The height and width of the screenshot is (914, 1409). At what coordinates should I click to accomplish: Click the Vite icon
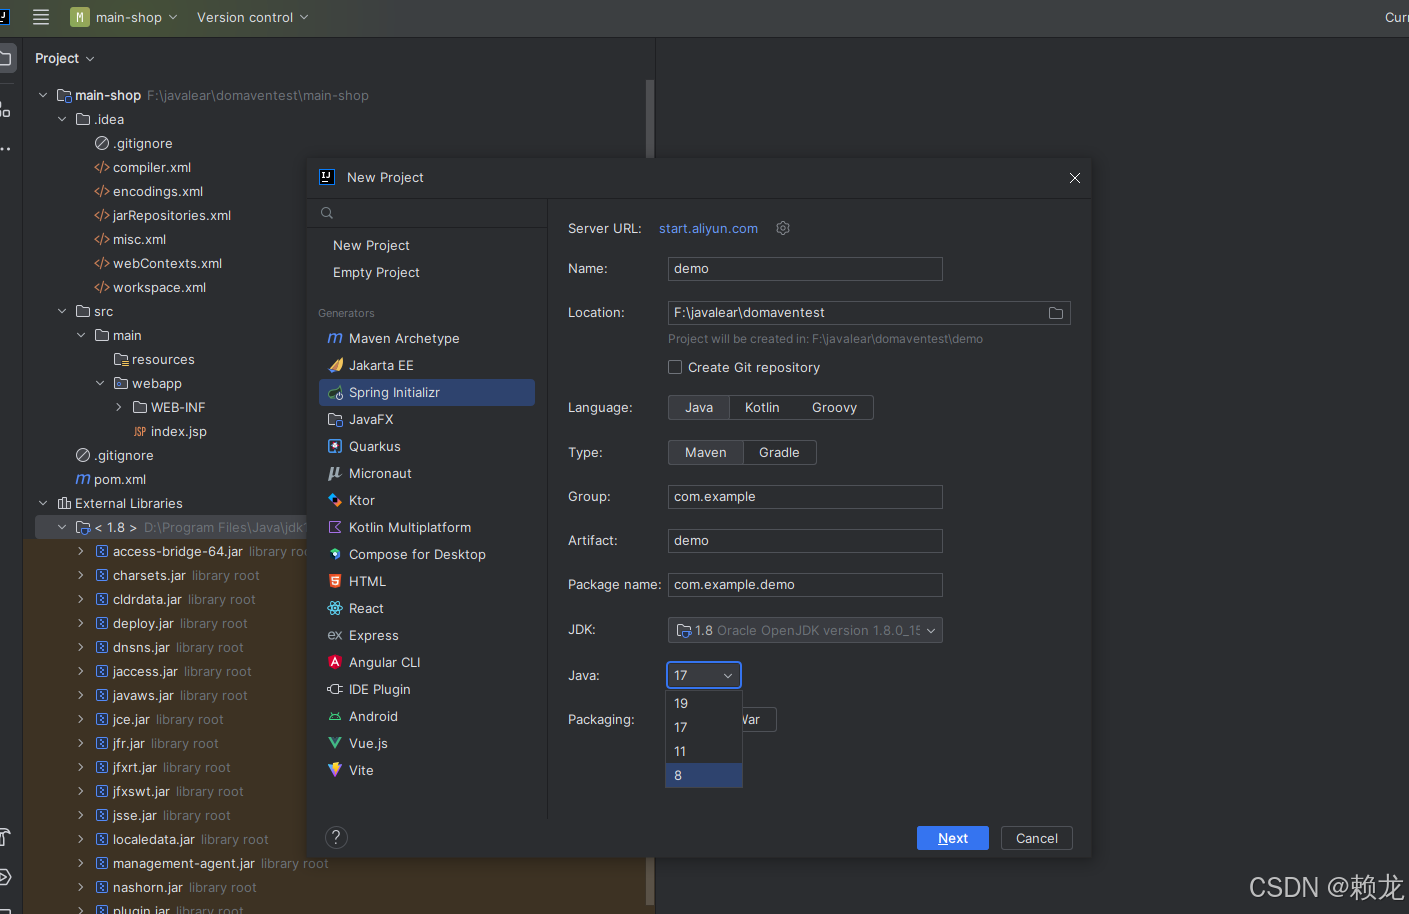coord(335,771)
